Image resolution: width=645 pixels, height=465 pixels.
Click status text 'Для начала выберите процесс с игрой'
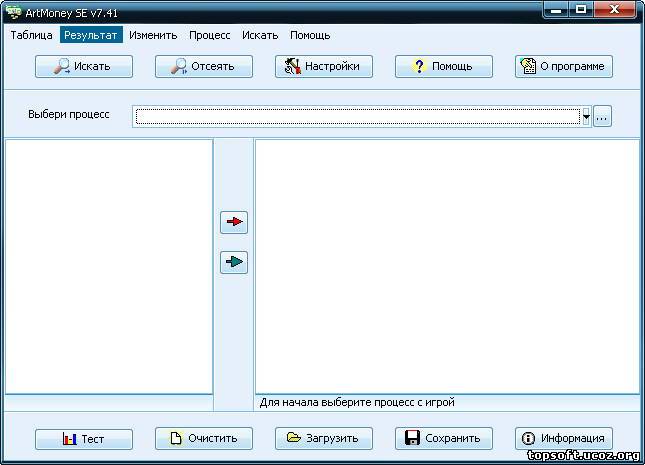357,402
